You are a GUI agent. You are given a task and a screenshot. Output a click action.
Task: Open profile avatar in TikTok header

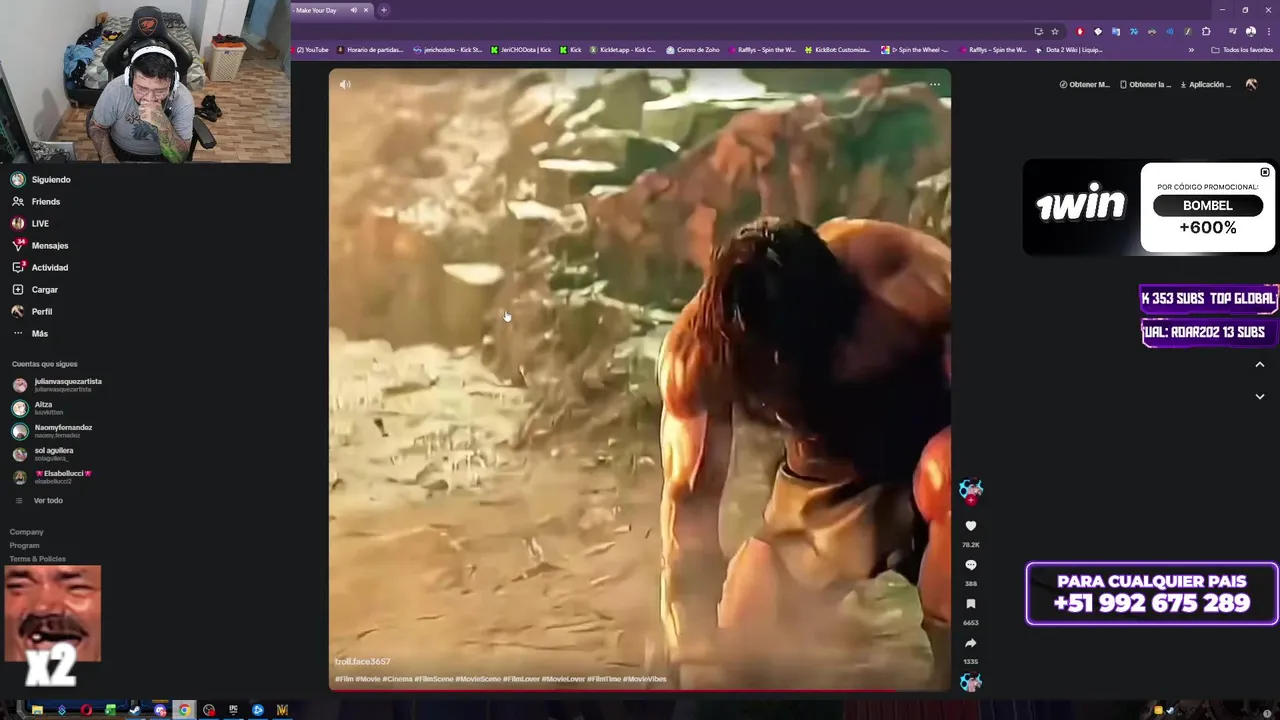pyautogui.click(x=1251, y=85)
